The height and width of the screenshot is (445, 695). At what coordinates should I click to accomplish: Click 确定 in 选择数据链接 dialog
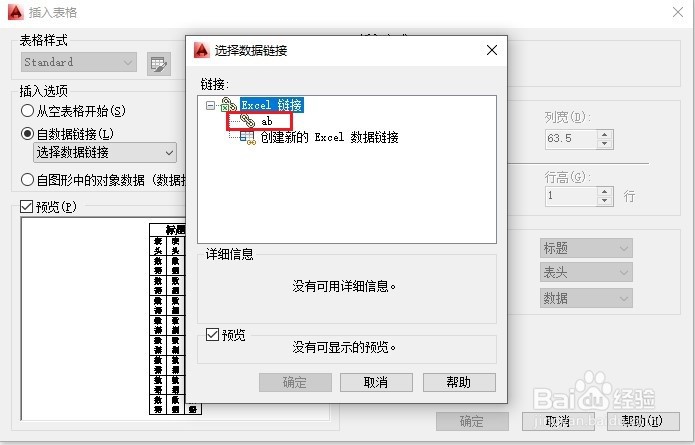295,382
